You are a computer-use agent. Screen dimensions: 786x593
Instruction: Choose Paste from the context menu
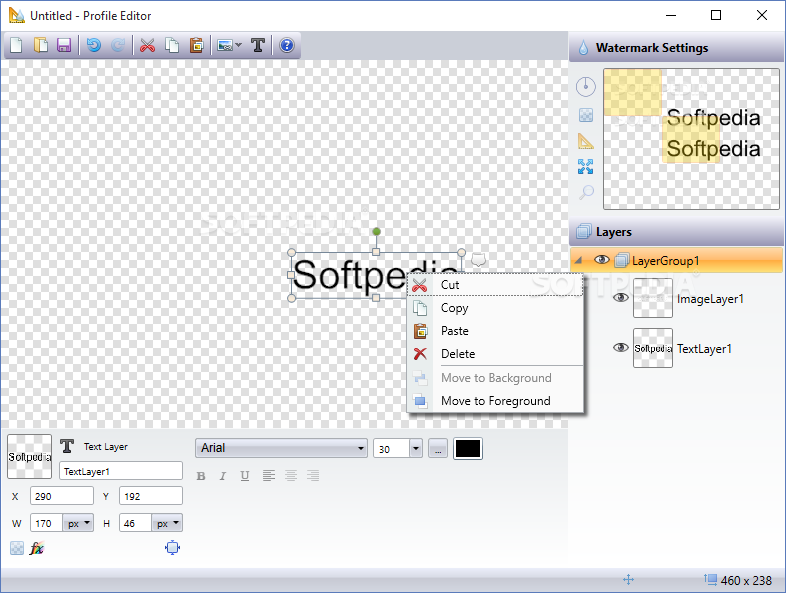pyautogui.click(x=495, y=331)
